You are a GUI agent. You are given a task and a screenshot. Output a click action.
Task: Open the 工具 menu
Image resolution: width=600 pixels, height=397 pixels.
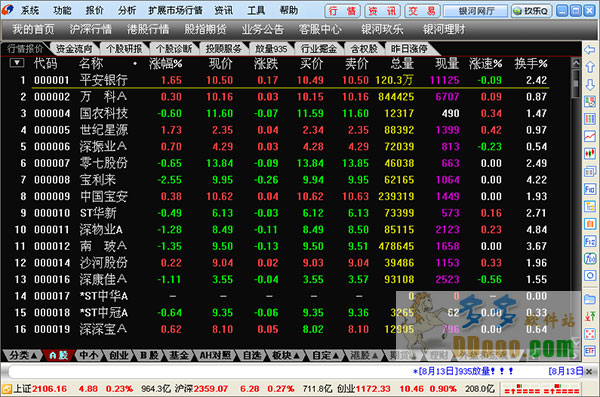point(256,10)
